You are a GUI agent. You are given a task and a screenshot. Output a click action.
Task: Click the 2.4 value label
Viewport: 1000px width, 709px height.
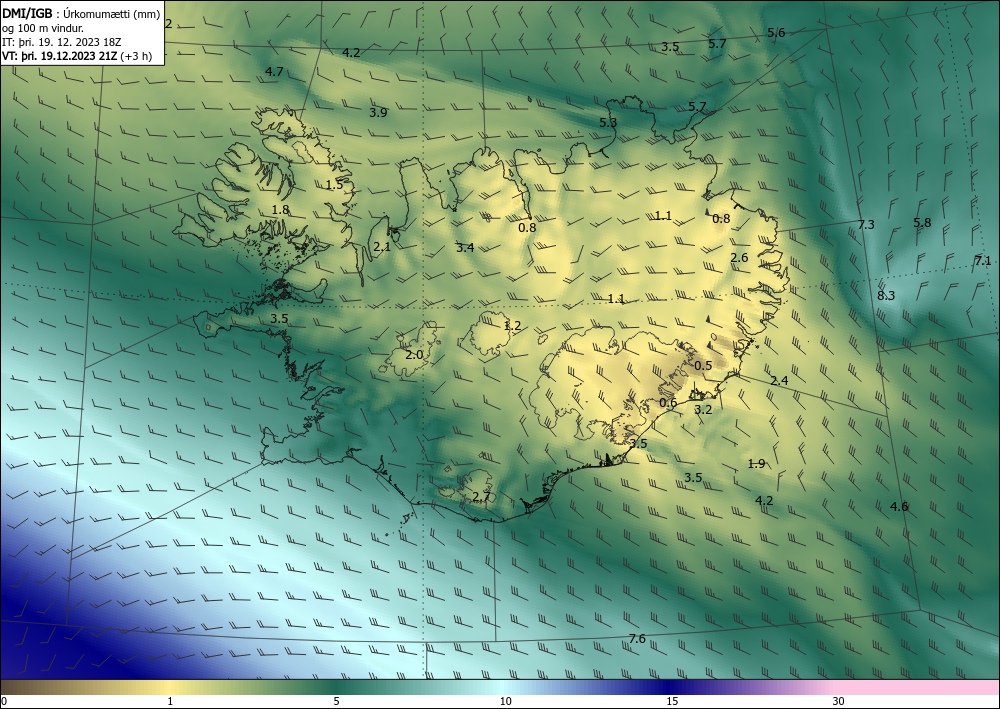[x=779, y=381]
